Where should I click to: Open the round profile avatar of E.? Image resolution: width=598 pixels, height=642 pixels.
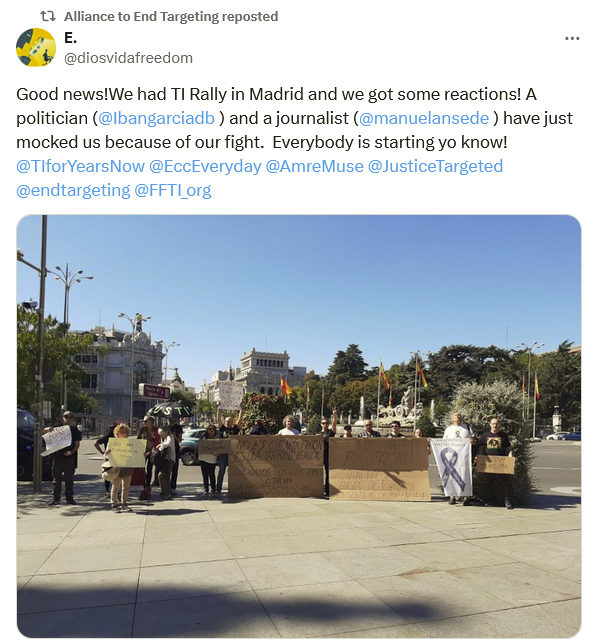pos(36,47)
